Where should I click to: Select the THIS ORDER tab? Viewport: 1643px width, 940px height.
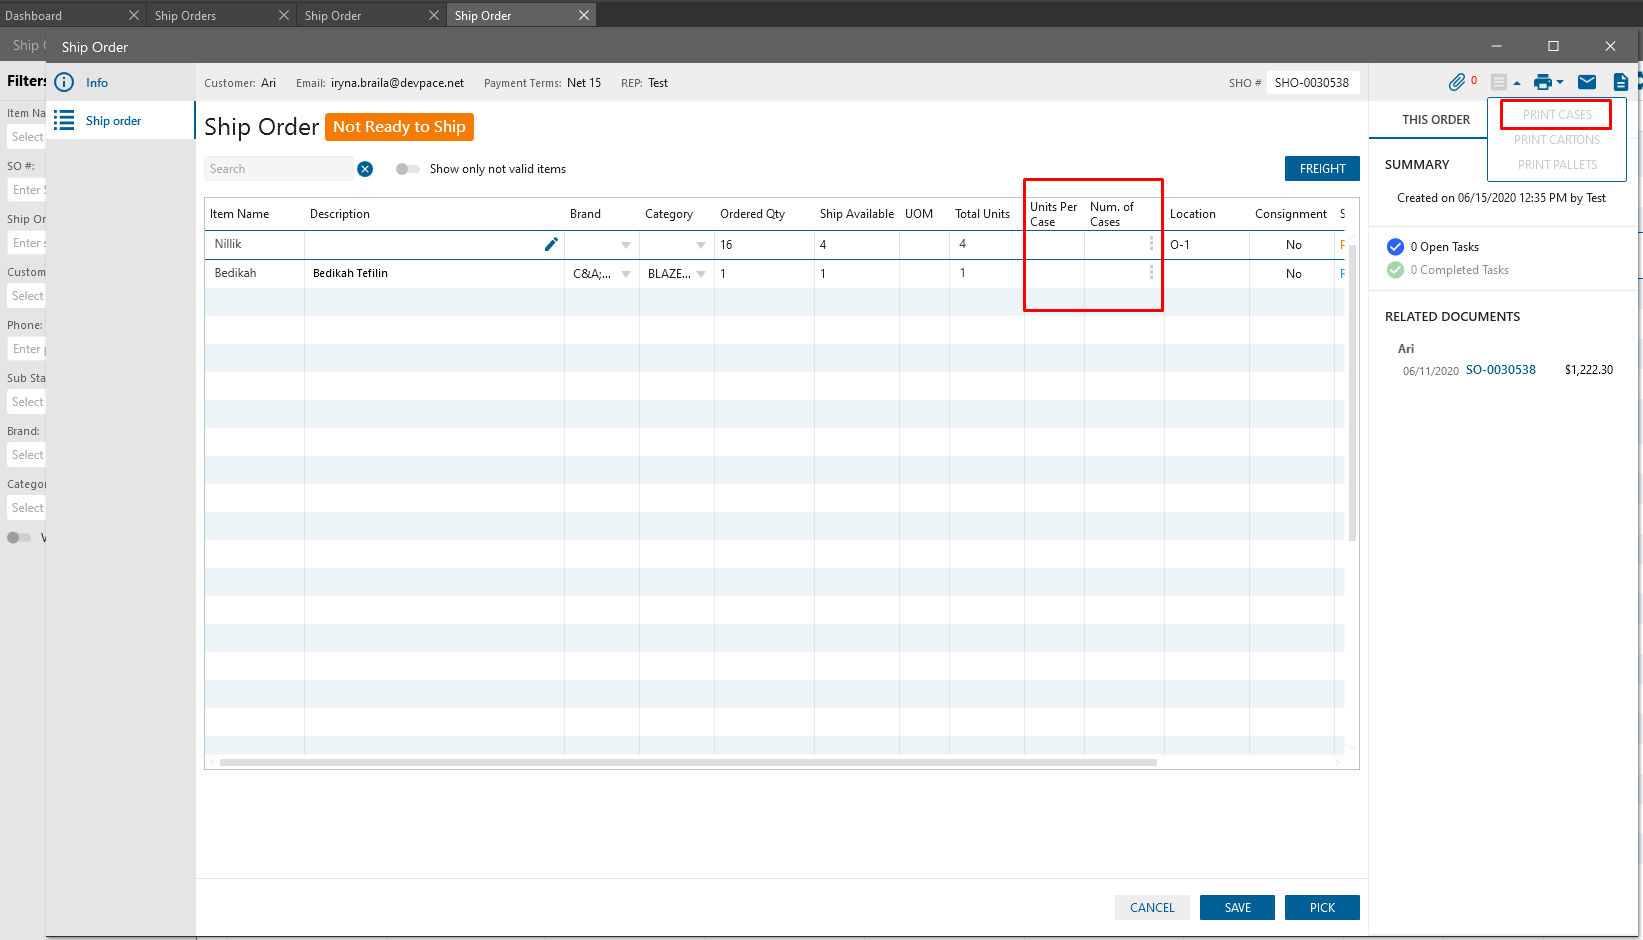pyautogui.click(x=1436, y=120)
